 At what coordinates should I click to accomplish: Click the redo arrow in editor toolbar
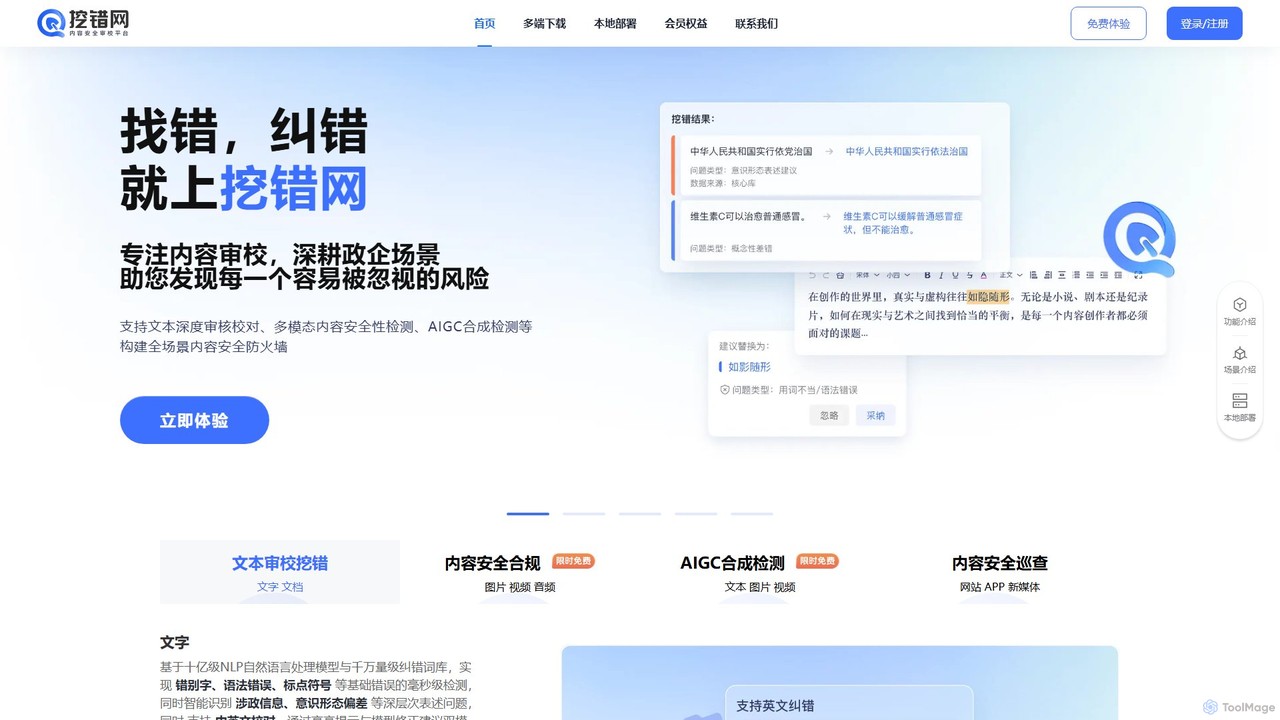(826, 275)
